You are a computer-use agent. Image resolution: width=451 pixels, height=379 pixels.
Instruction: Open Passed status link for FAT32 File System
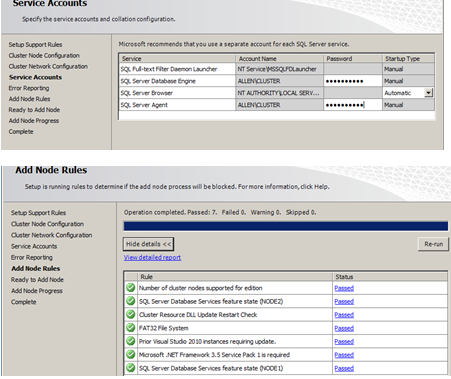344,328
